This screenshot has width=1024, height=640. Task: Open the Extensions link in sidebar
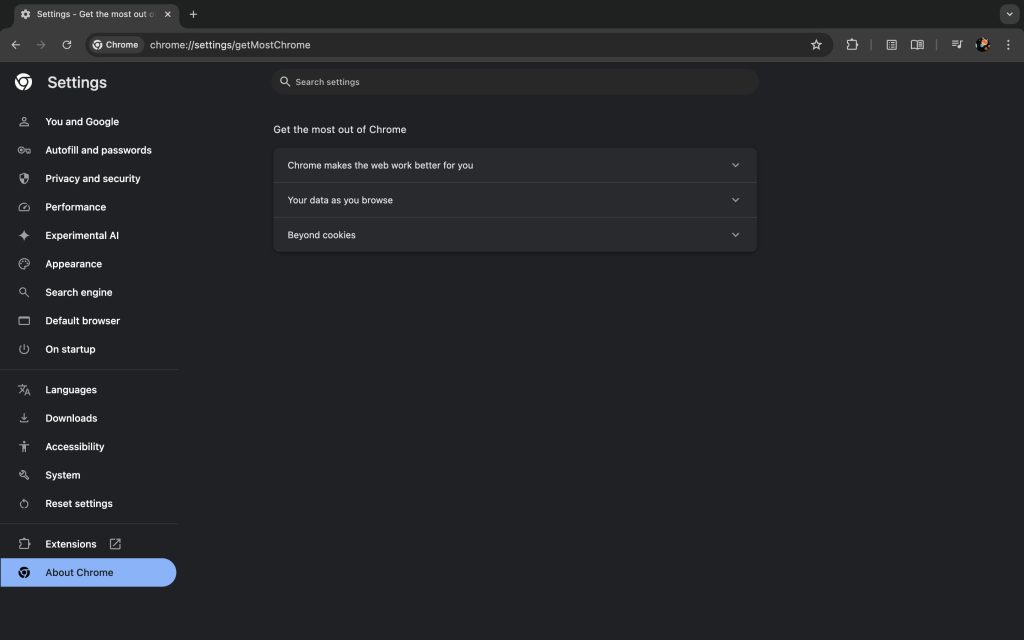71,544
